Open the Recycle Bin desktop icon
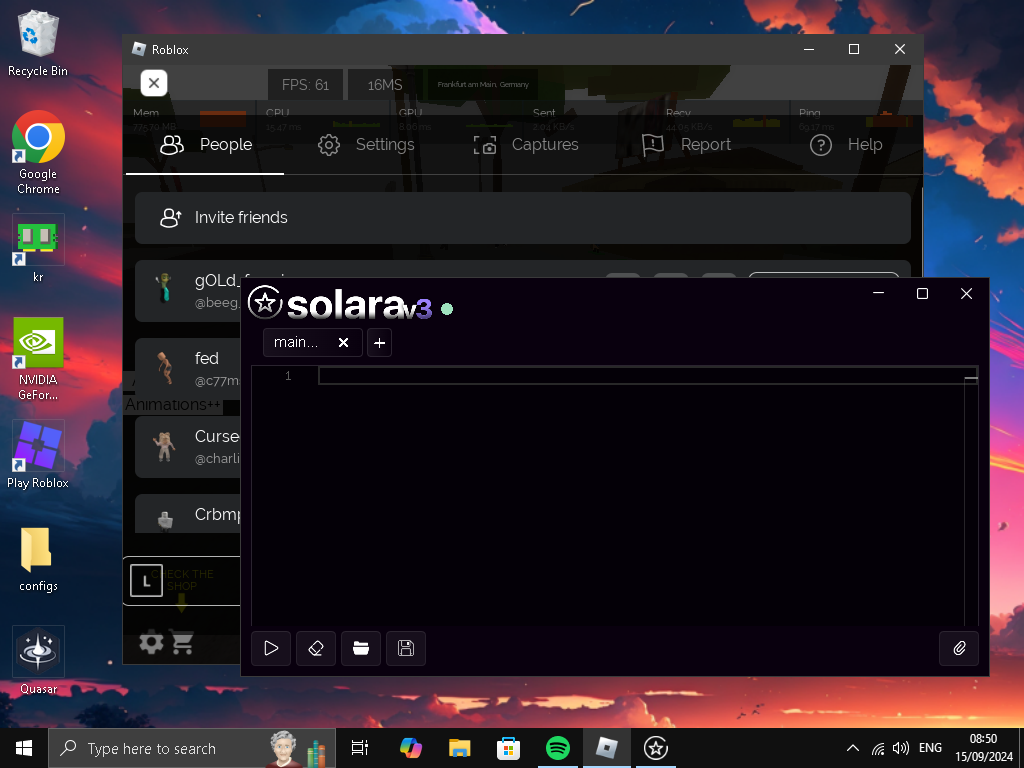The image size is (1024, 768). pyautogui.click(x=38, y=44)
